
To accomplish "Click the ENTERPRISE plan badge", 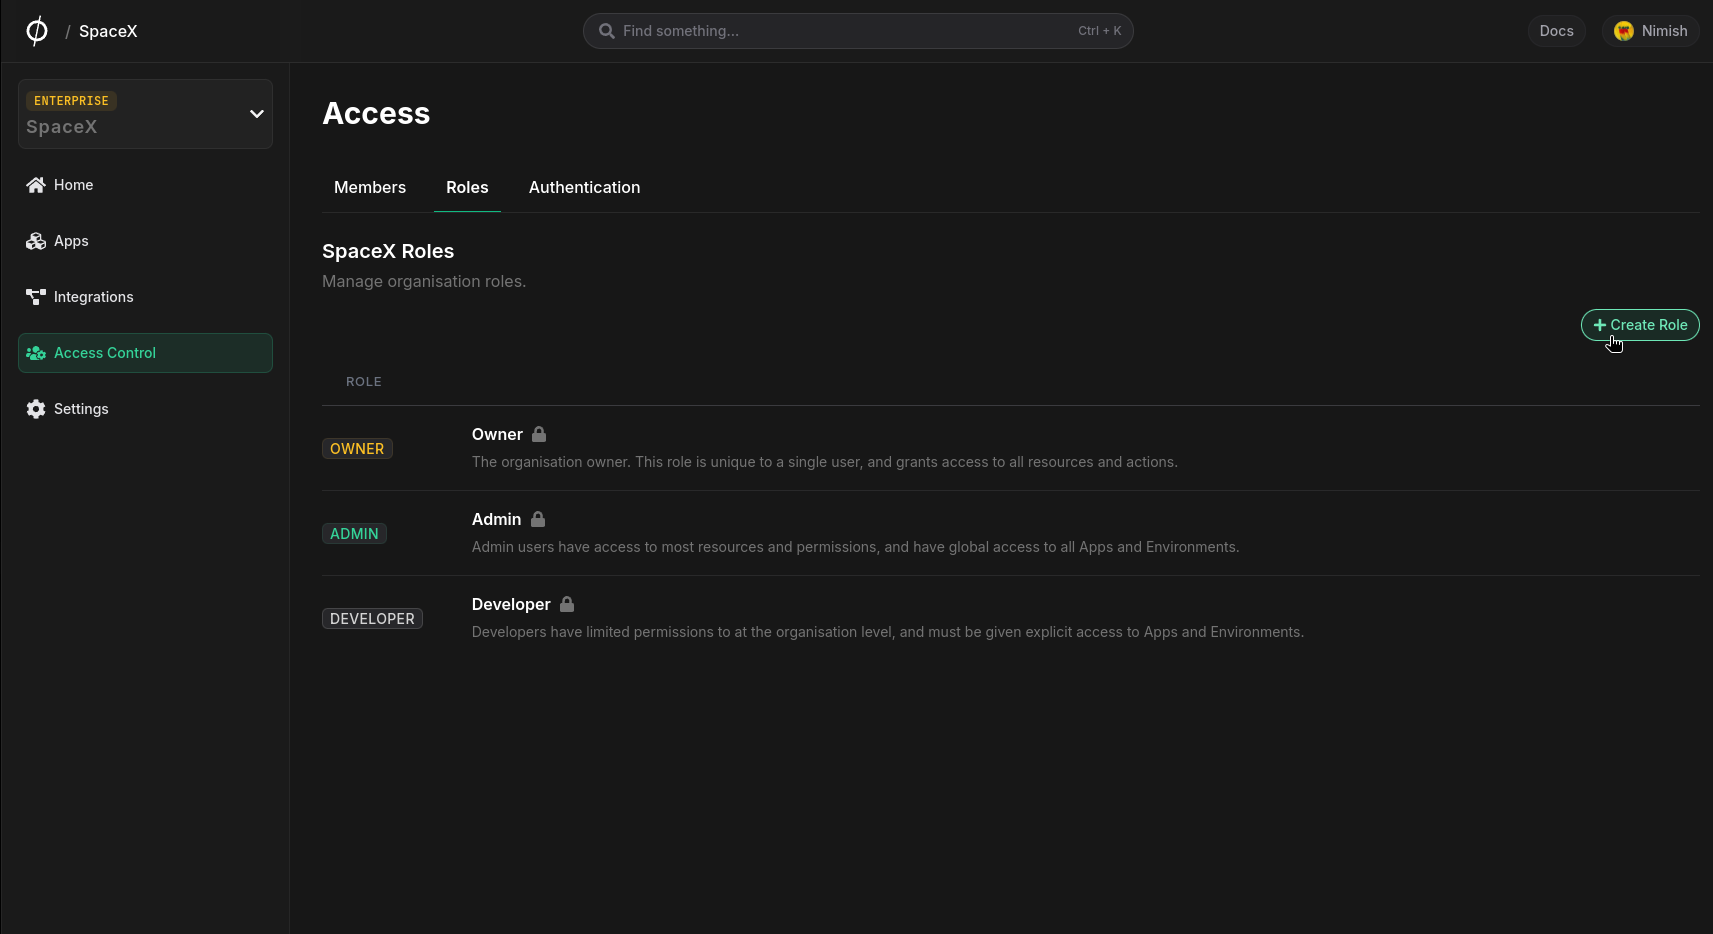I will tap(71, 101).
